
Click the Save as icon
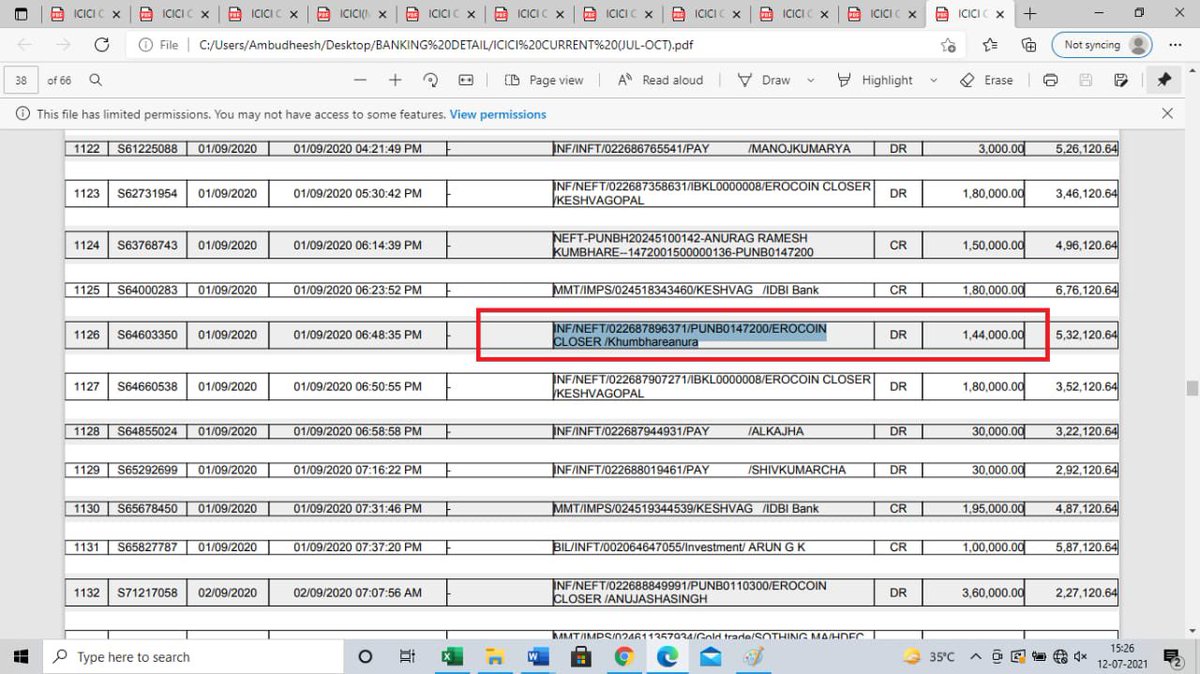click(x=1121, y=80)
